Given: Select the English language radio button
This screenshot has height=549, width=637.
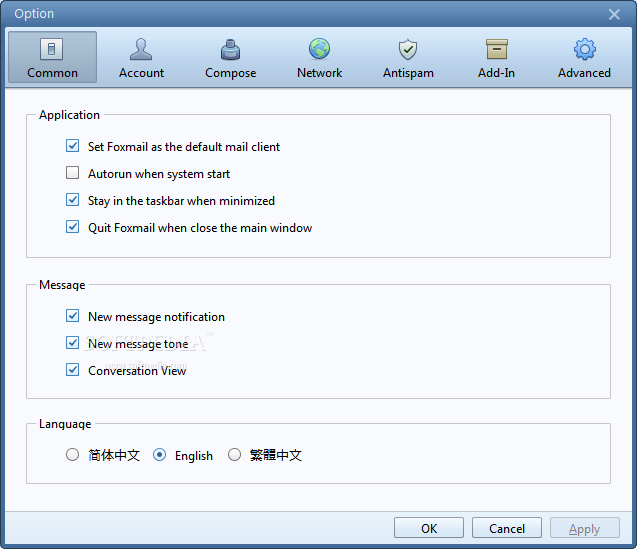Looking at the screenshot, I should coord(159,455).
